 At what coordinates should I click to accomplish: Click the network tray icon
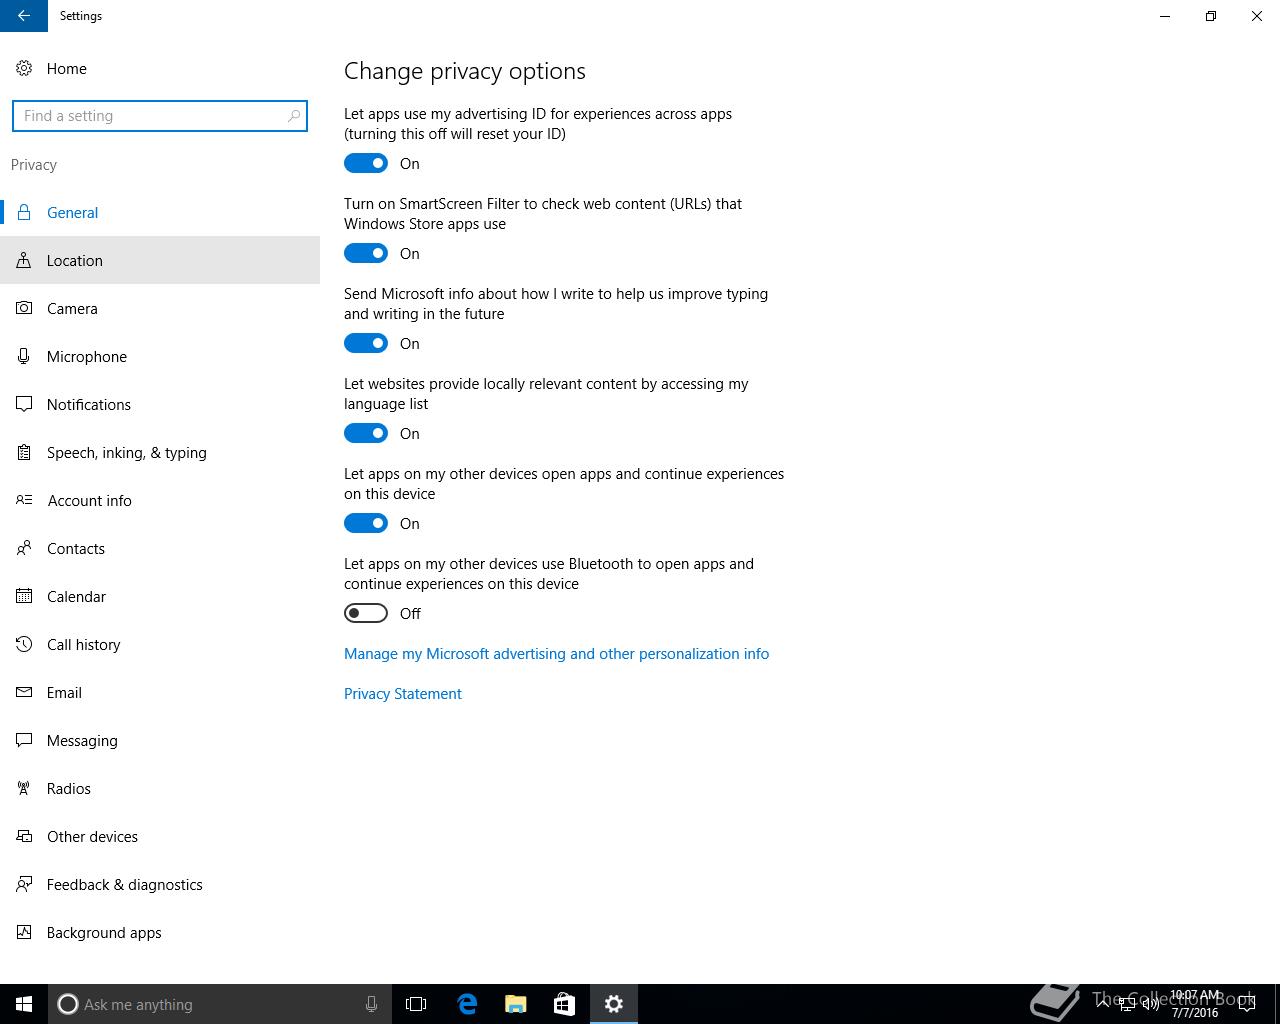(x=1127, y=1004)
